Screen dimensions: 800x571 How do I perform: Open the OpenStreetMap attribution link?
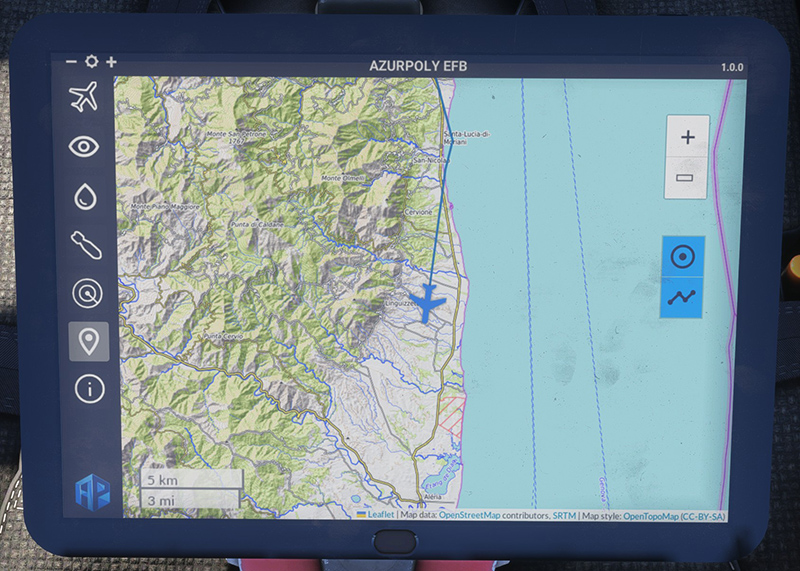coord(469,515)
